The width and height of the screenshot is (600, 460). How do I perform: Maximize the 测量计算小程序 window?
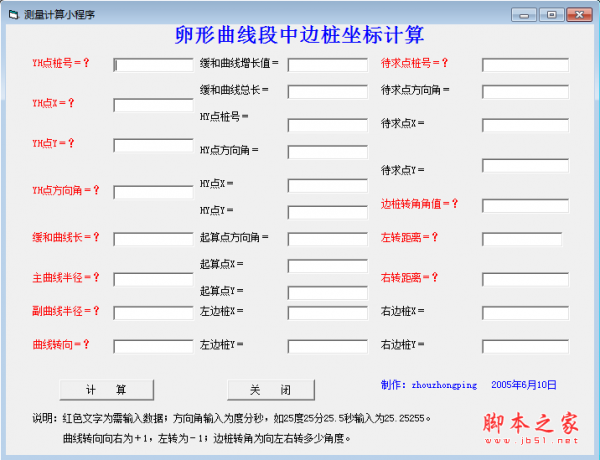[551, 15]
